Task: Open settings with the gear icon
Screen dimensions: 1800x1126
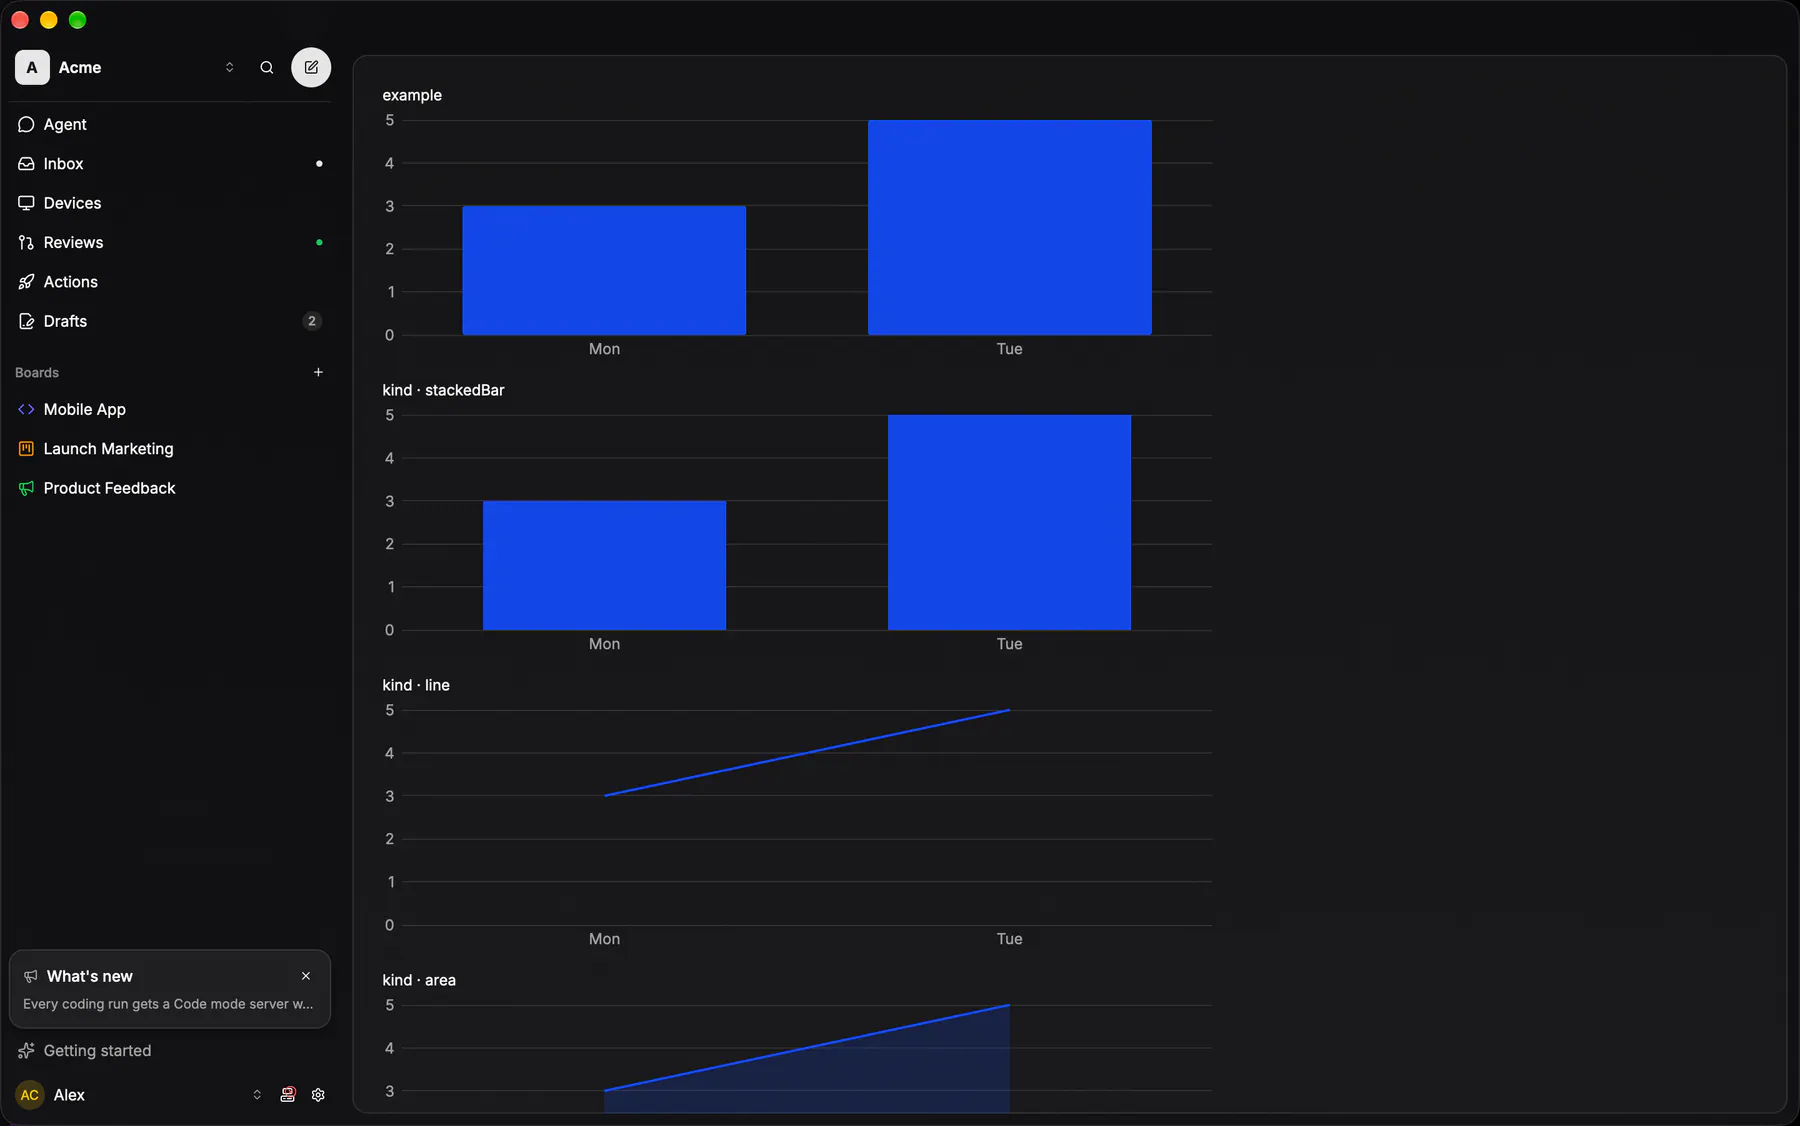Action: point(318,1095)
